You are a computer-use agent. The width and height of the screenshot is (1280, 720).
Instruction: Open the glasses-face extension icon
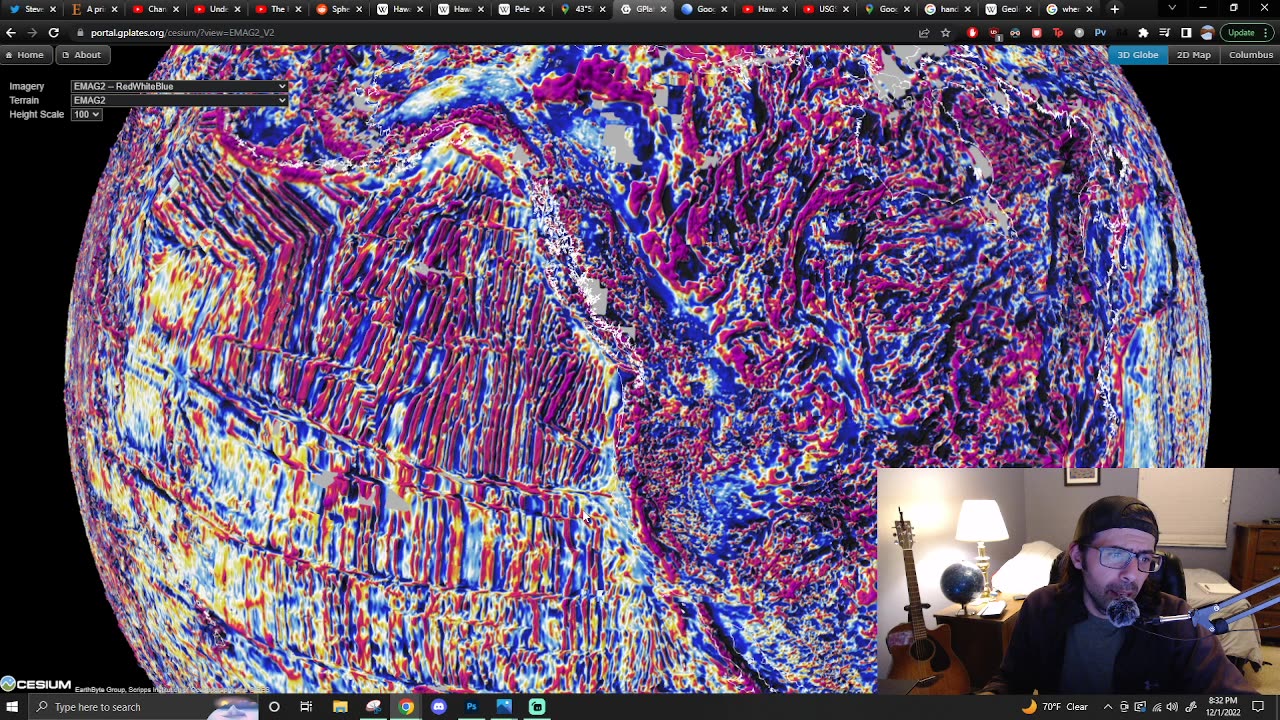(1015, 32)
